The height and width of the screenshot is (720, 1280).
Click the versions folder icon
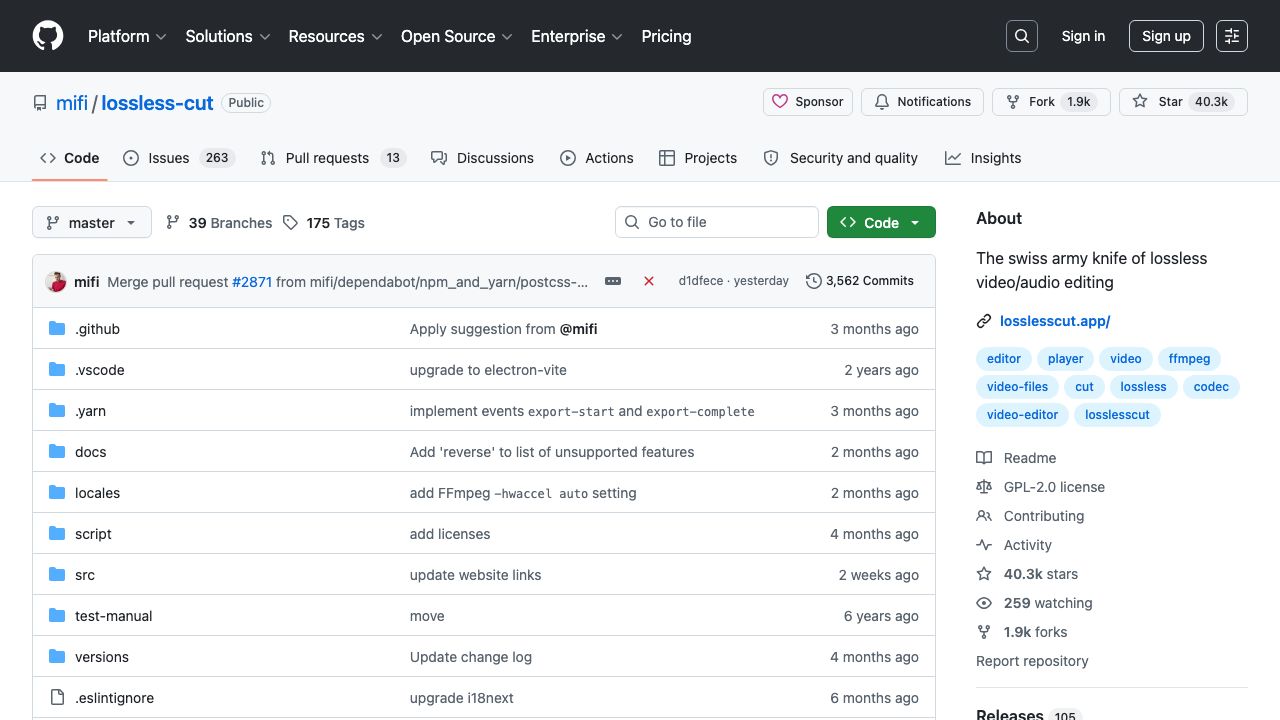point(57,657)
